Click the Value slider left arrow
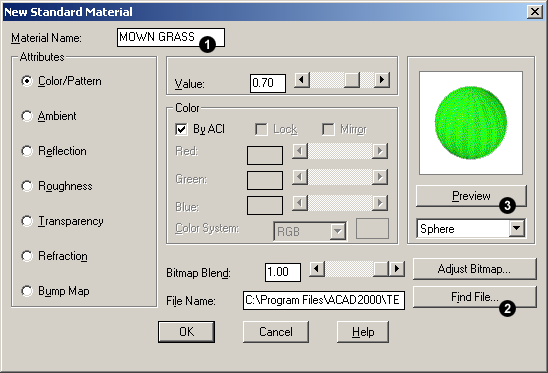 [302, 80]
